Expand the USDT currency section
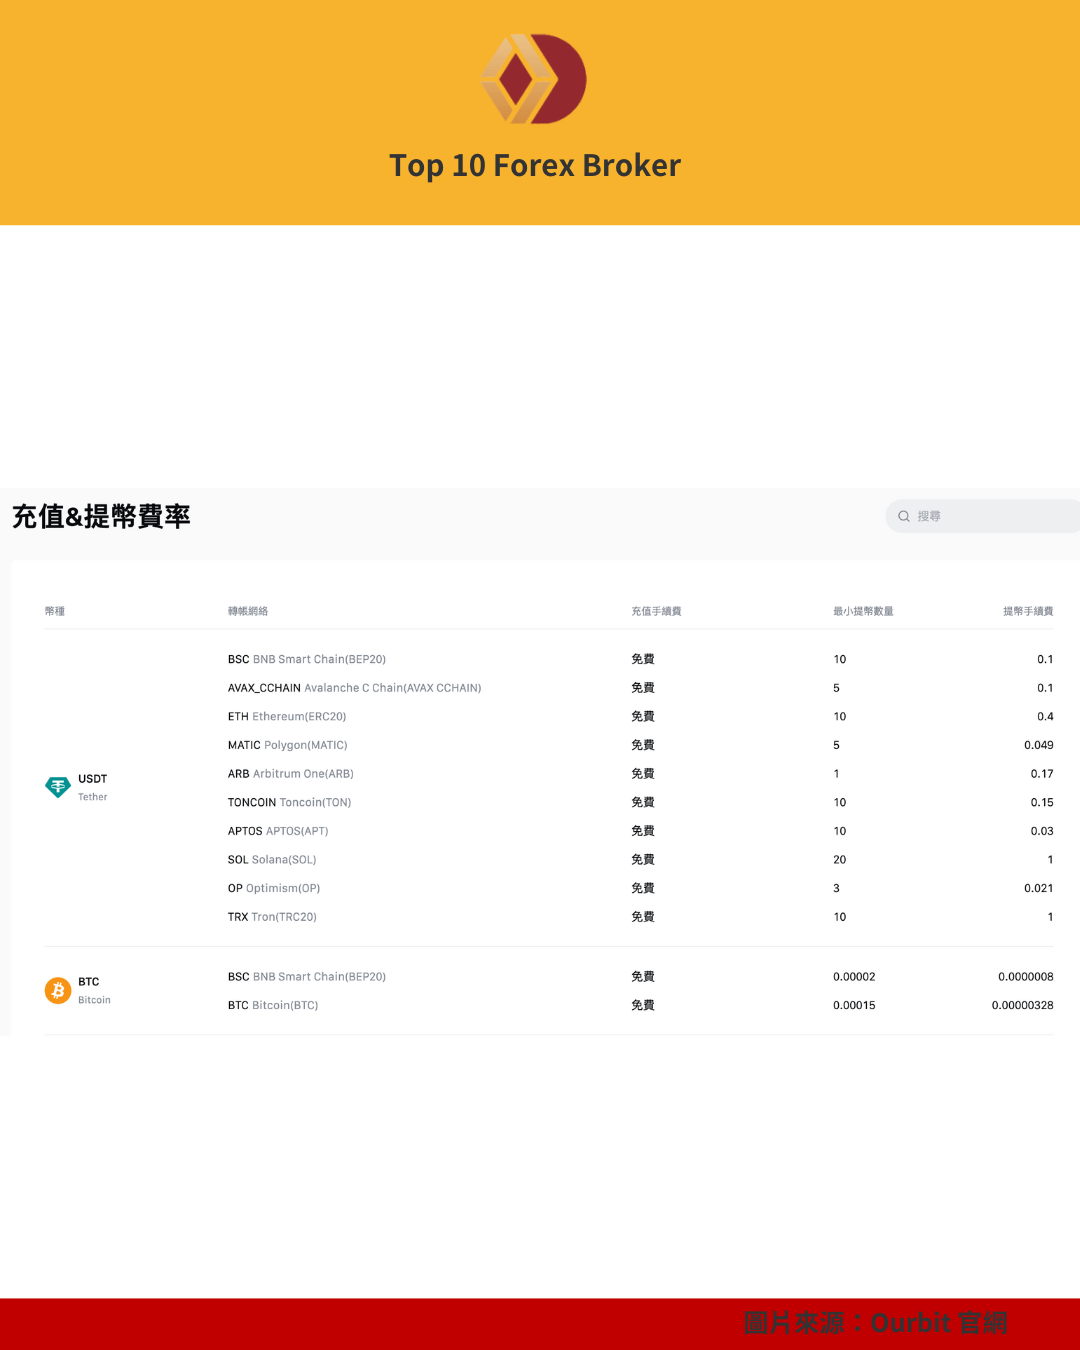Screen dimensions: 1080x1350 pyautogui.click(x=92, y=787)
